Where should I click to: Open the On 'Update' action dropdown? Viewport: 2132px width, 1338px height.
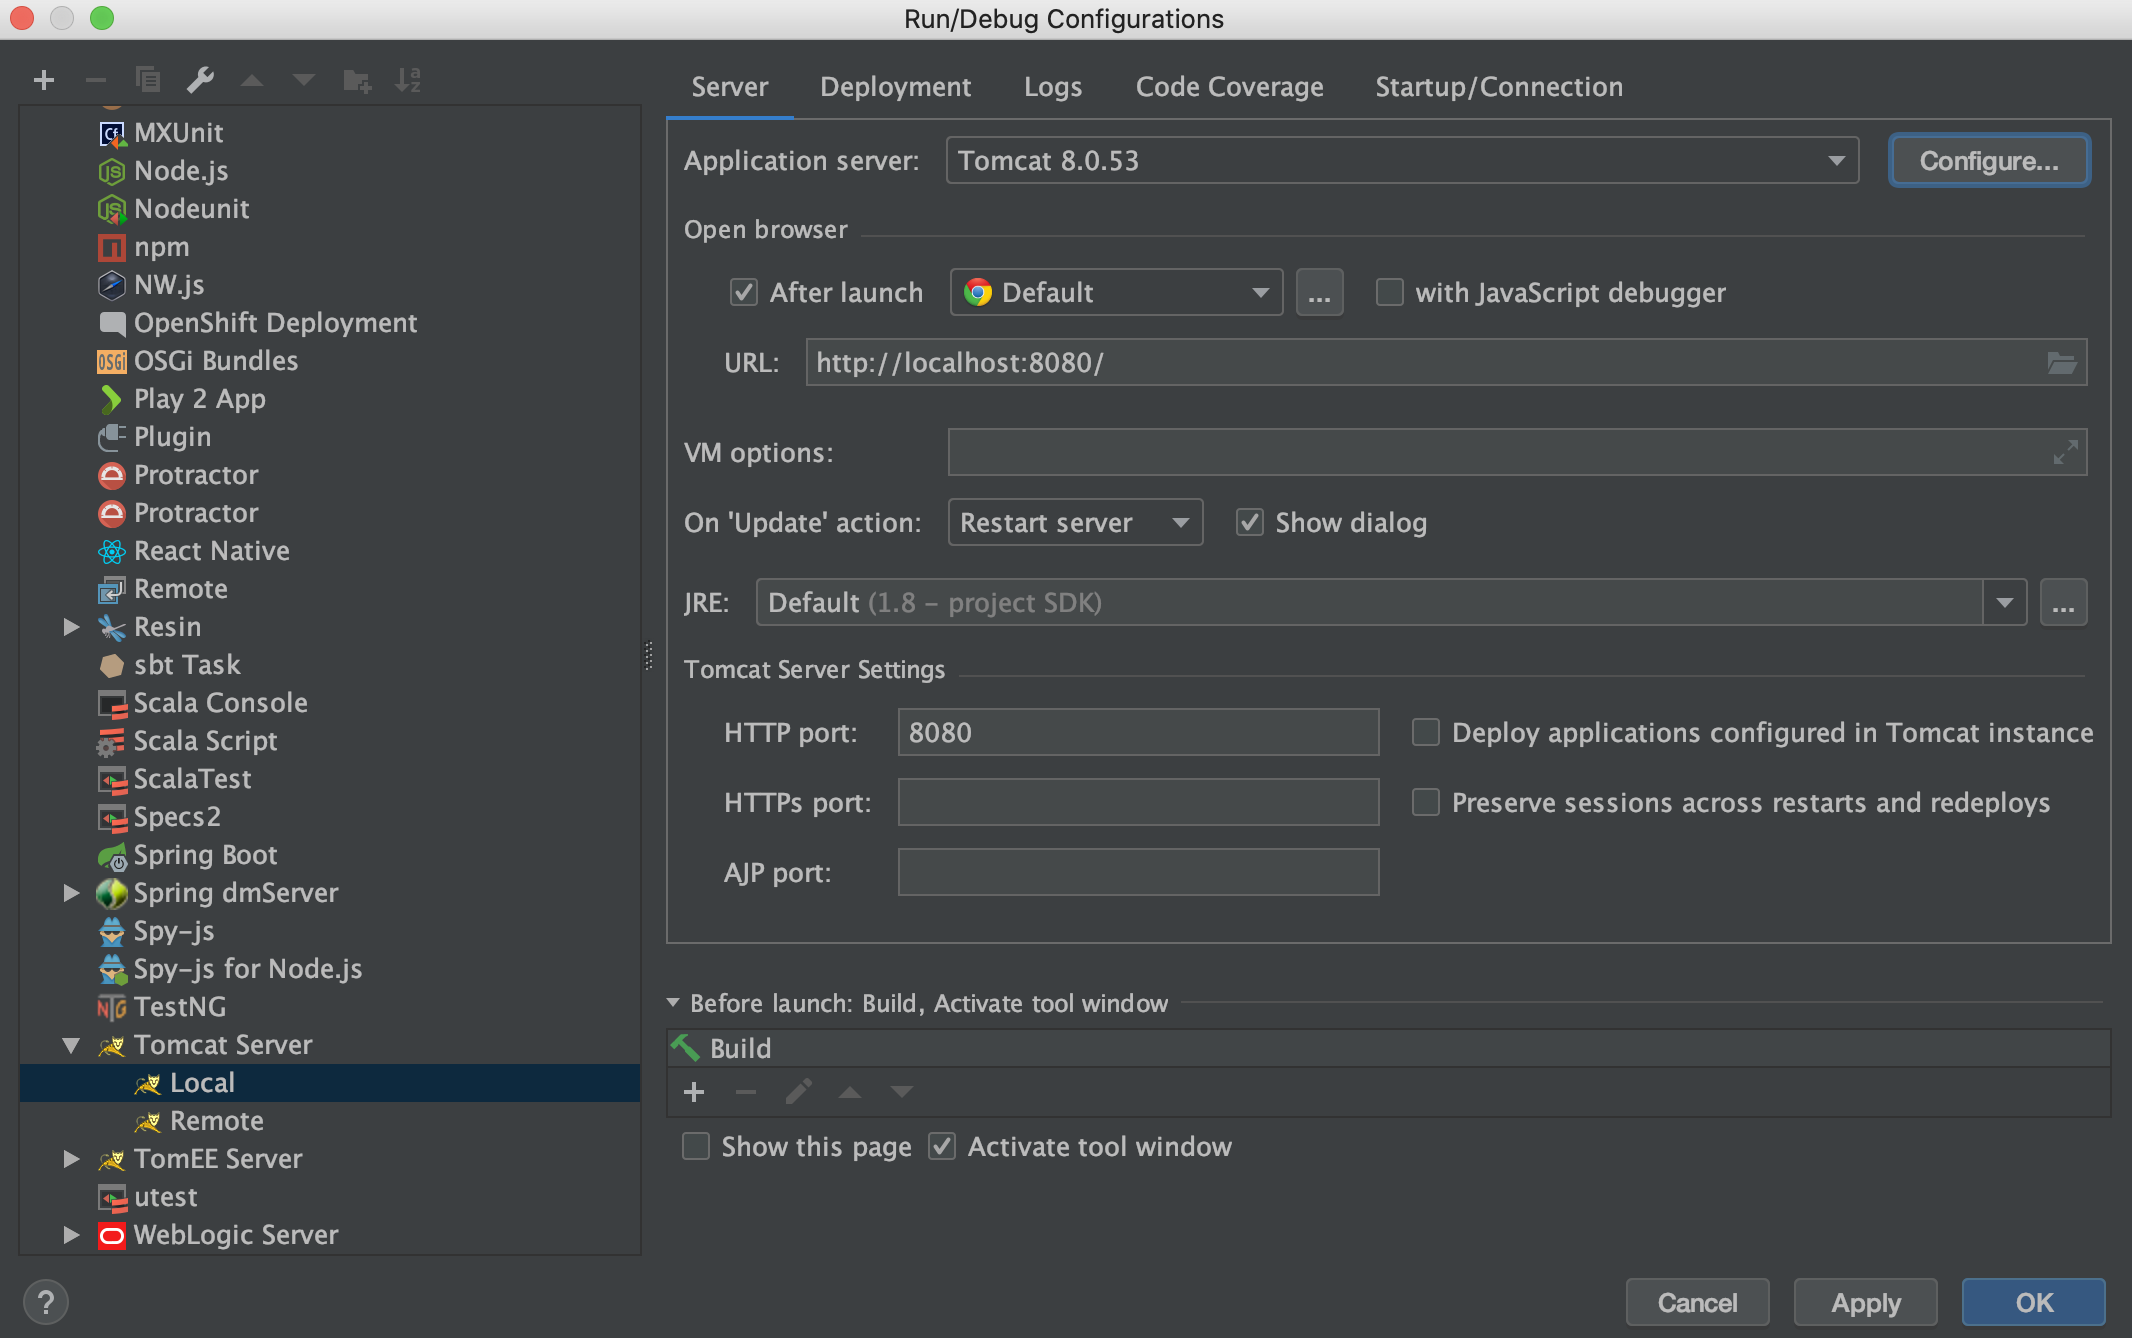click(x=1074, y=523)
